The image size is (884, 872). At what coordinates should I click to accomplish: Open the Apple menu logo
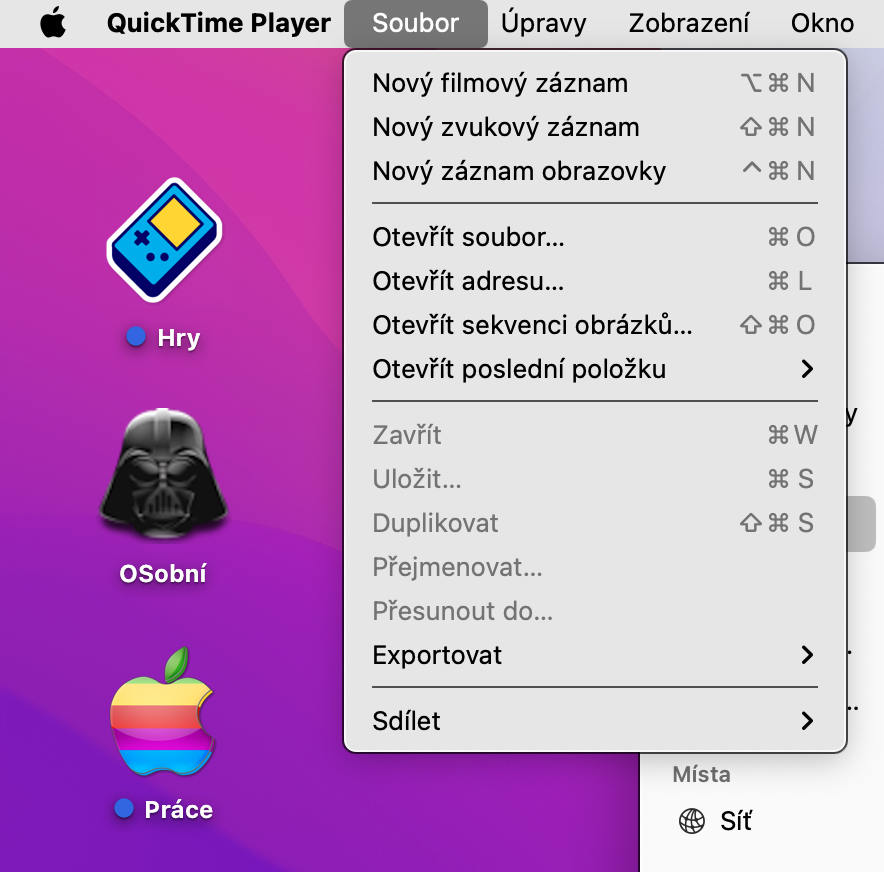tap(53, 23)
